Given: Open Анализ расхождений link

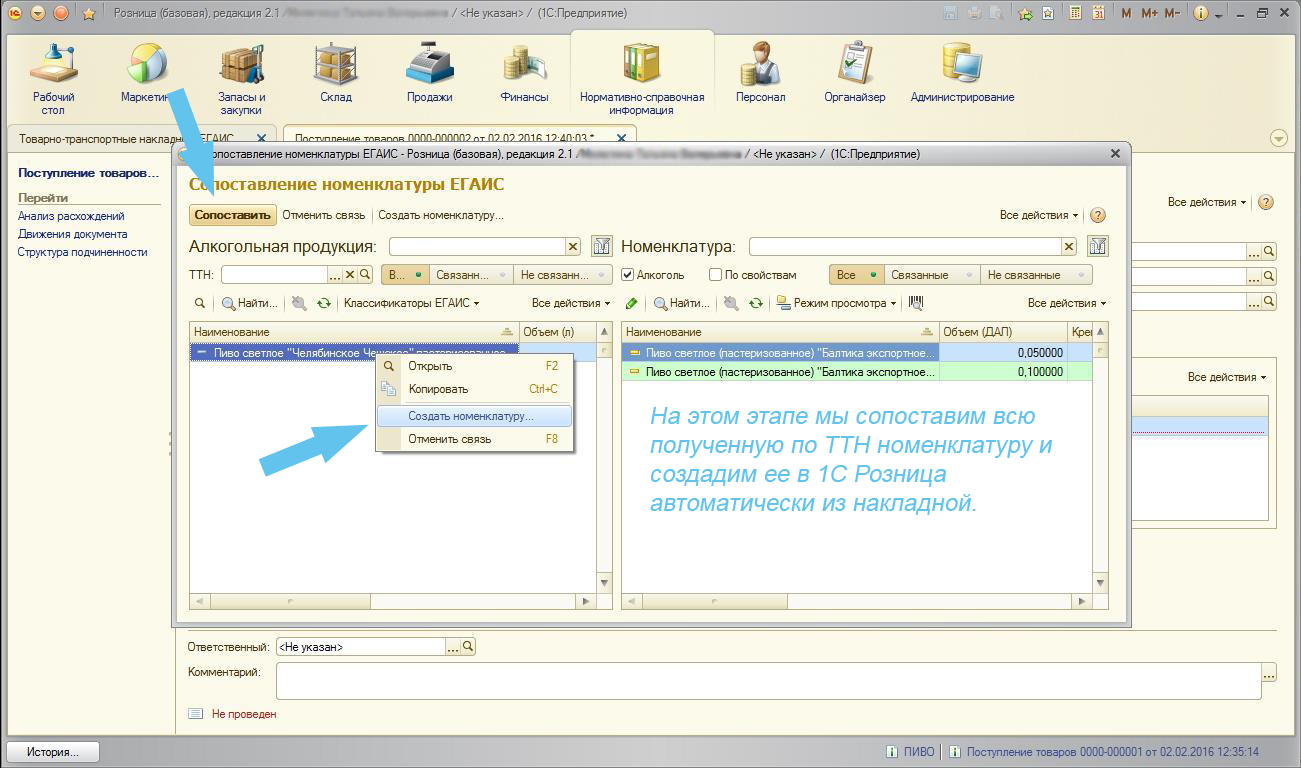Looking at the screenshot, I should pos(71,216).
